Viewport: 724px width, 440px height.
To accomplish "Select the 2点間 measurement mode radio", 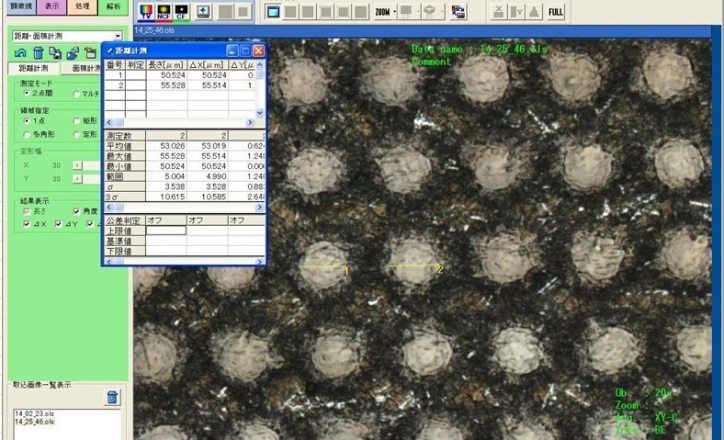I will pos(27,93).
